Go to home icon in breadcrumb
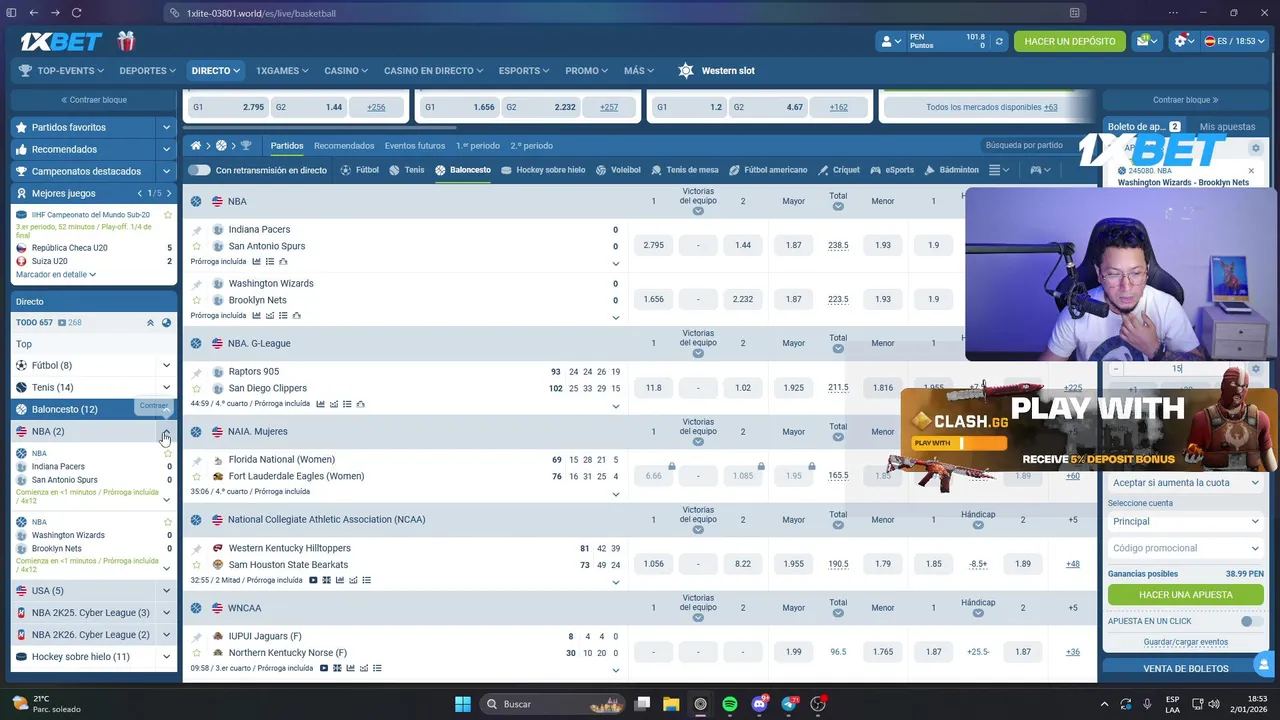The image size is (1280, 720). 196,145
